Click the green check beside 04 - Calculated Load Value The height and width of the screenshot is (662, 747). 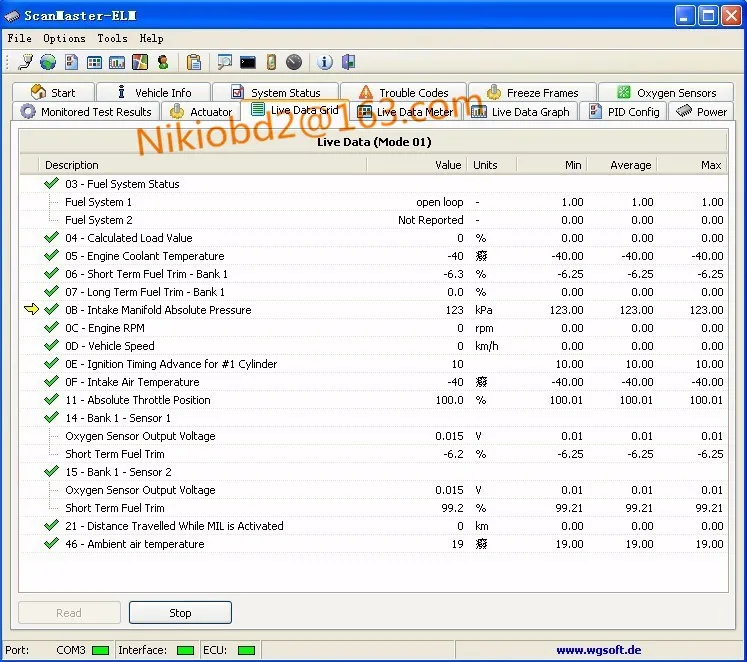[x=51, y=237]
